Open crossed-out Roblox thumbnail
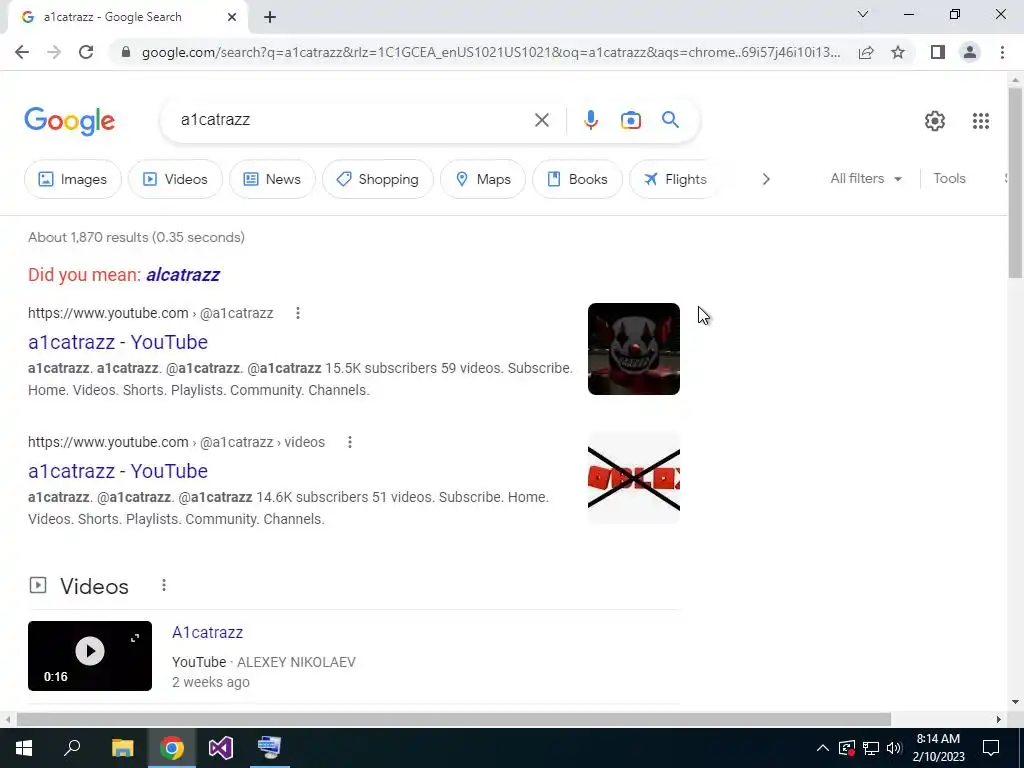This screenshot has height=768, width=1024. 633,478
